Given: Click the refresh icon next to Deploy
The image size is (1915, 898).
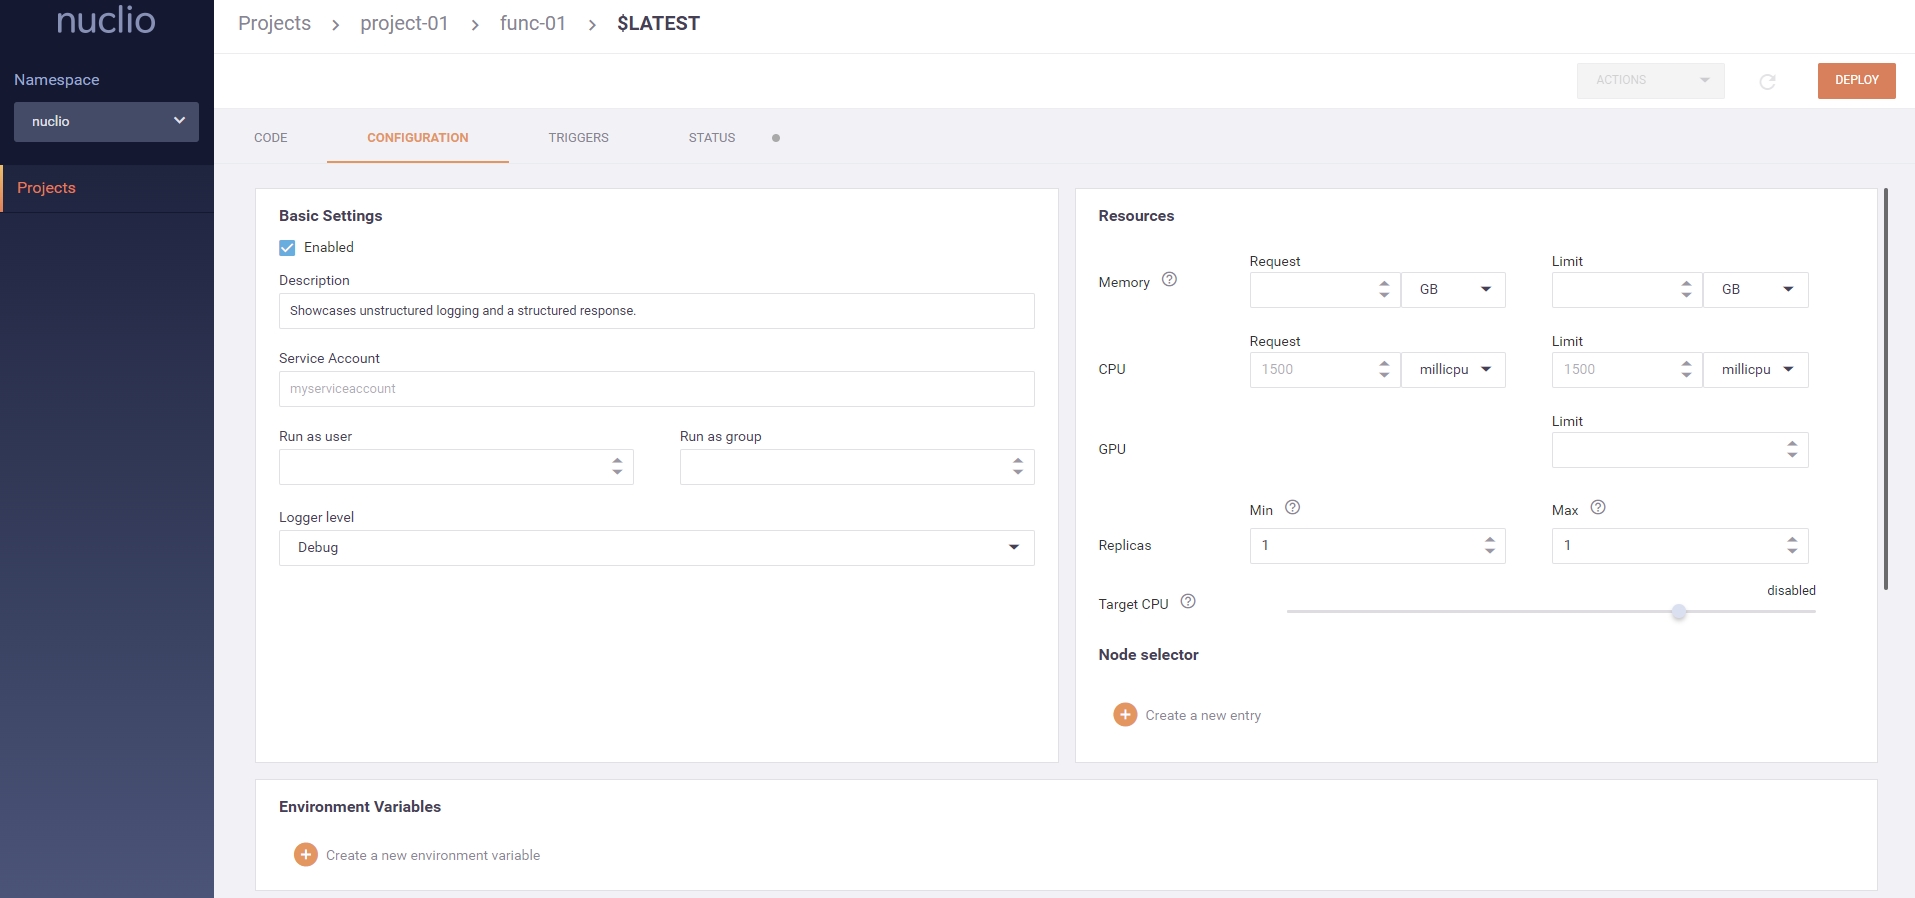Looking at the screenshot, I should tap(1767, 81).
